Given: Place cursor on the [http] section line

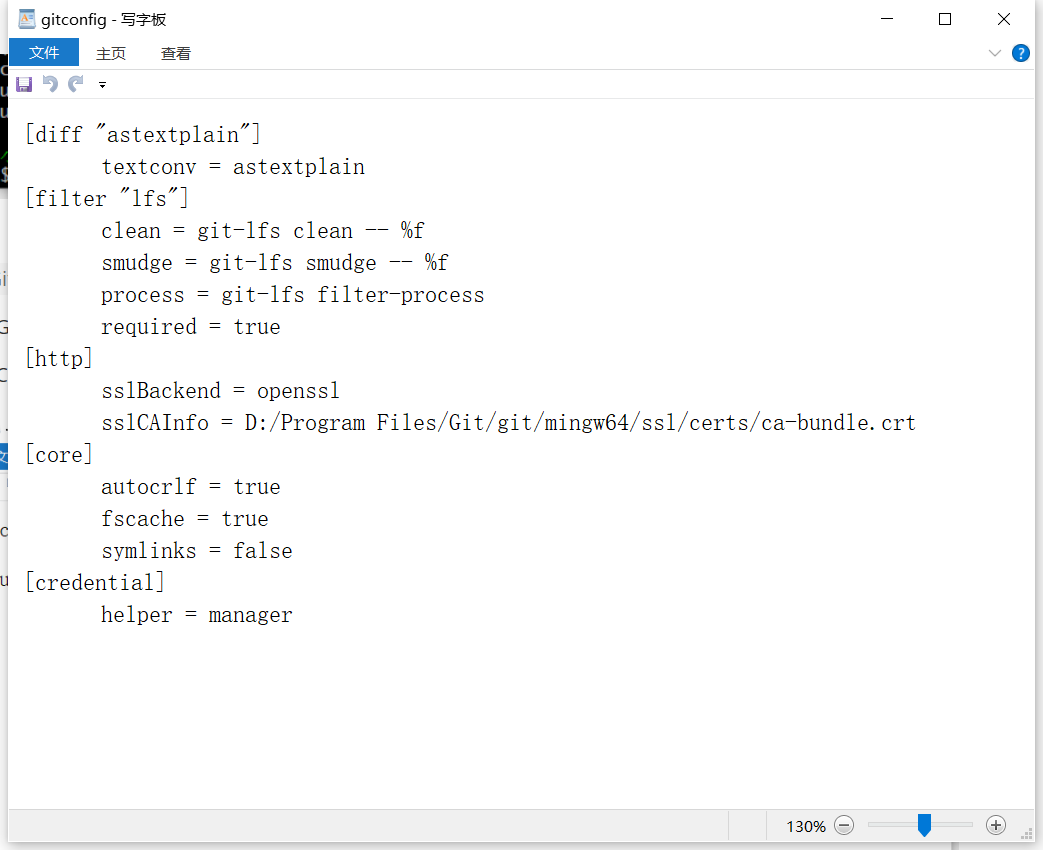Looking at the screenshot, I should pyautogui.click(x=59, y=359).
